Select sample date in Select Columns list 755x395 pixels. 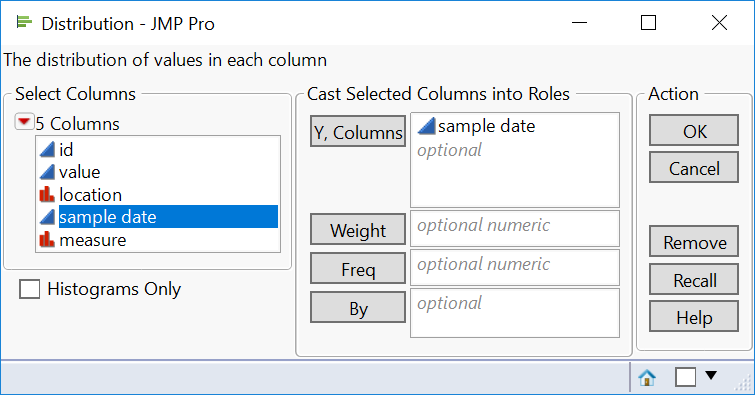click(168, 217)
